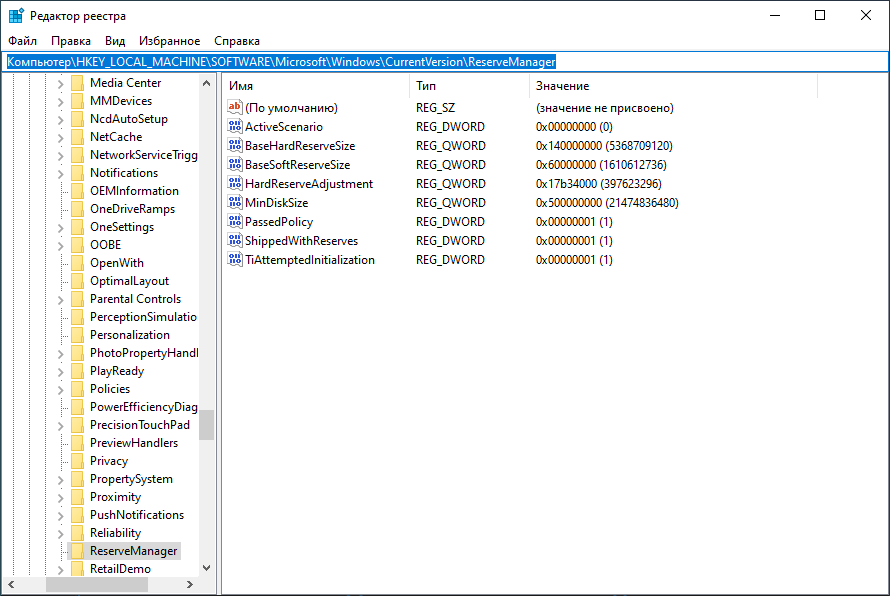890x596 pixels.
Task: Click the tree horizontal scroll right arrow
Action: point(190,584)
